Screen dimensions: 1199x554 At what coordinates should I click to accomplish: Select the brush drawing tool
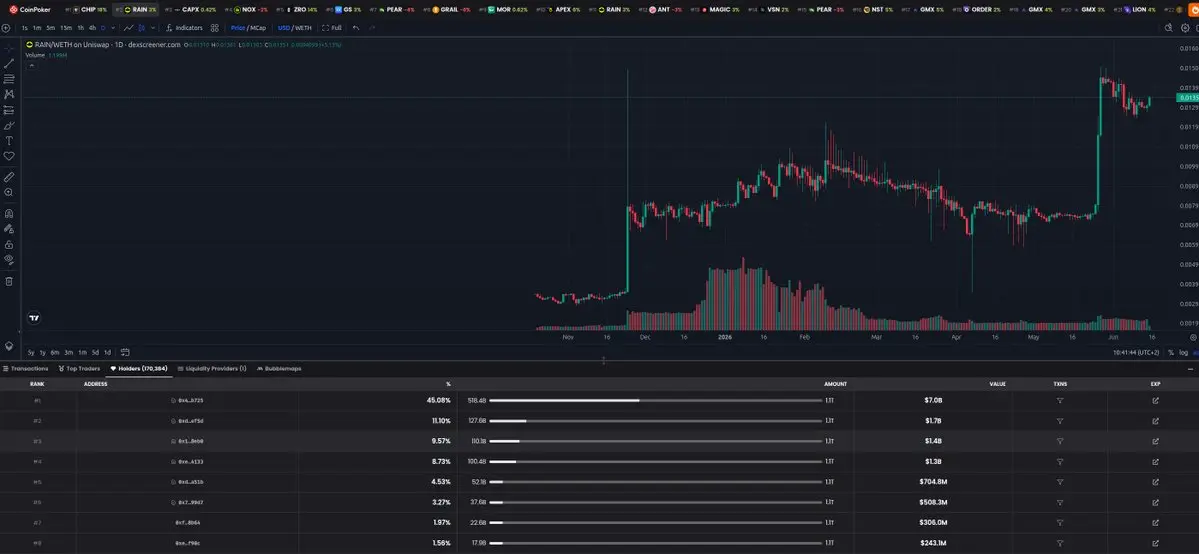pos(9,125)
